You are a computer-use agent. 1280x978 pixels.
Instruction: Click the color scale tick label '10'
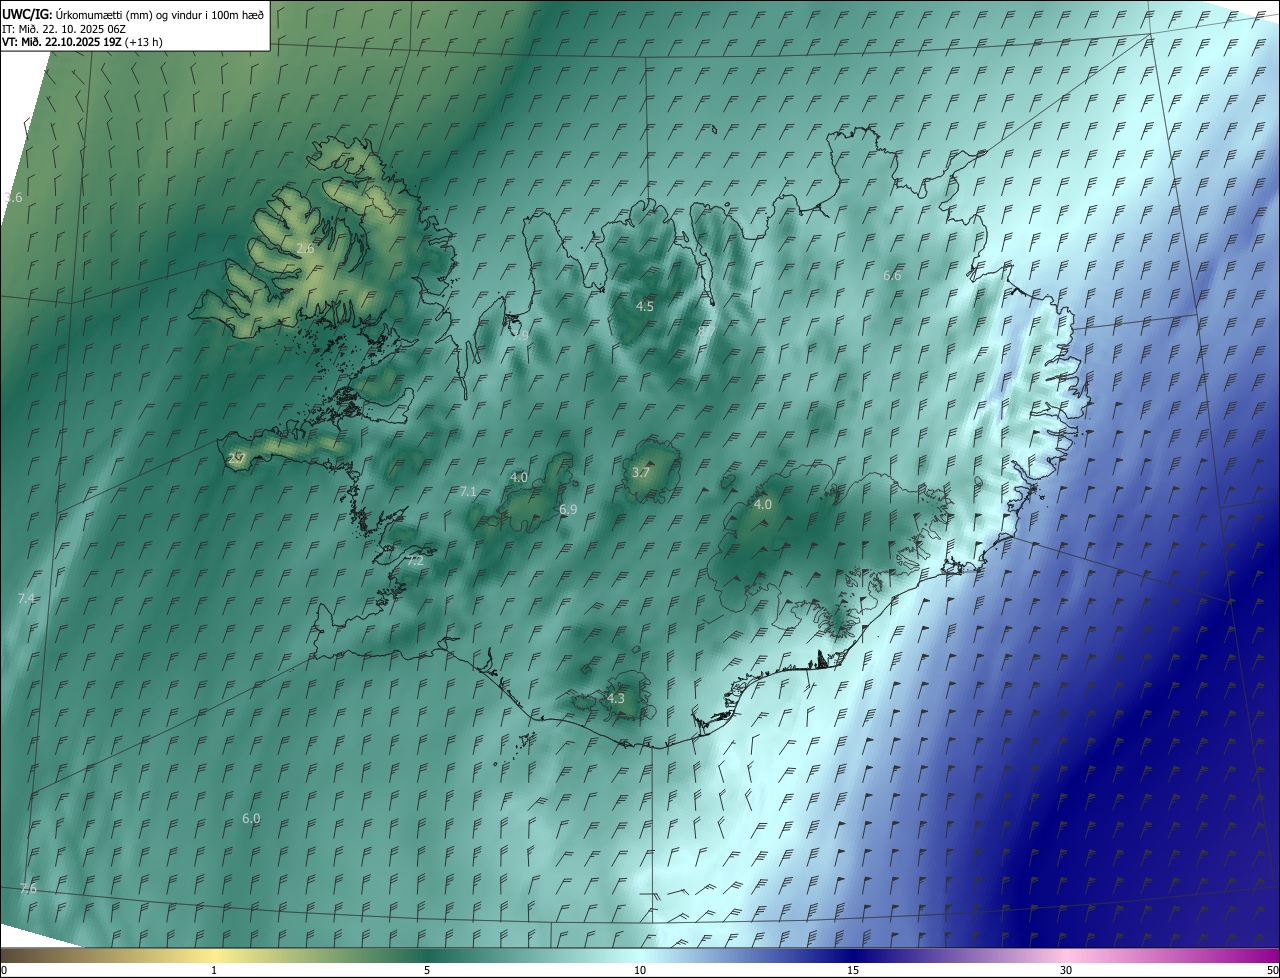click(640, 971)
